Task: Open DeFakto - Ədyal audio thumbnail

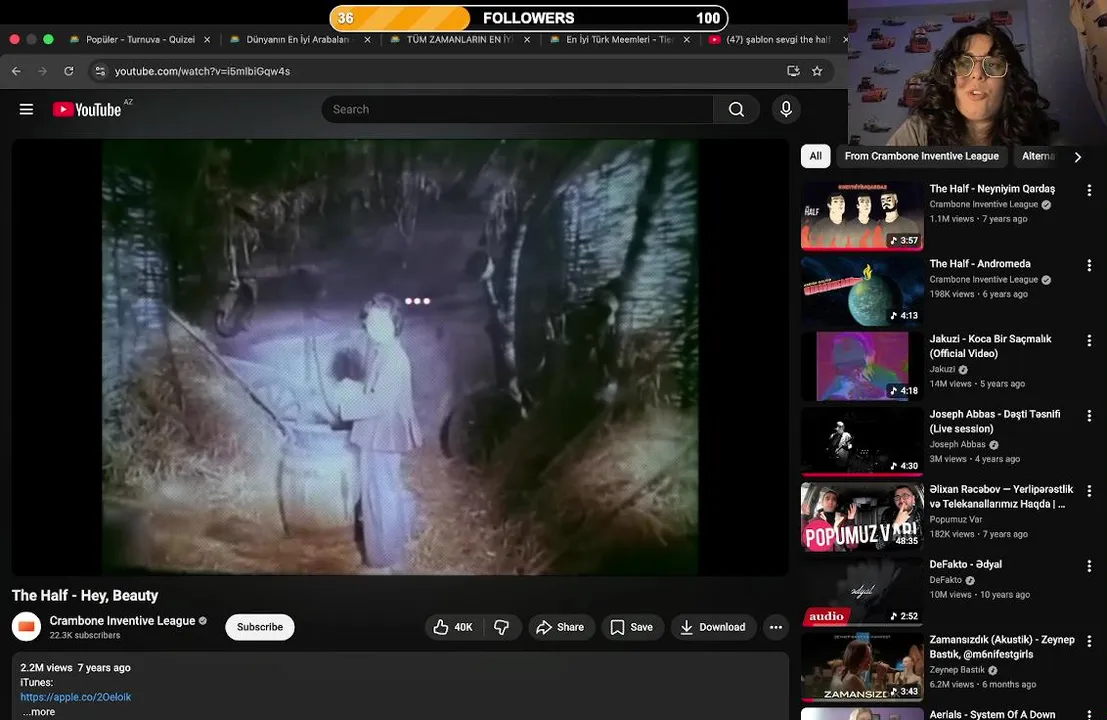Action: [x=862, y=592]
